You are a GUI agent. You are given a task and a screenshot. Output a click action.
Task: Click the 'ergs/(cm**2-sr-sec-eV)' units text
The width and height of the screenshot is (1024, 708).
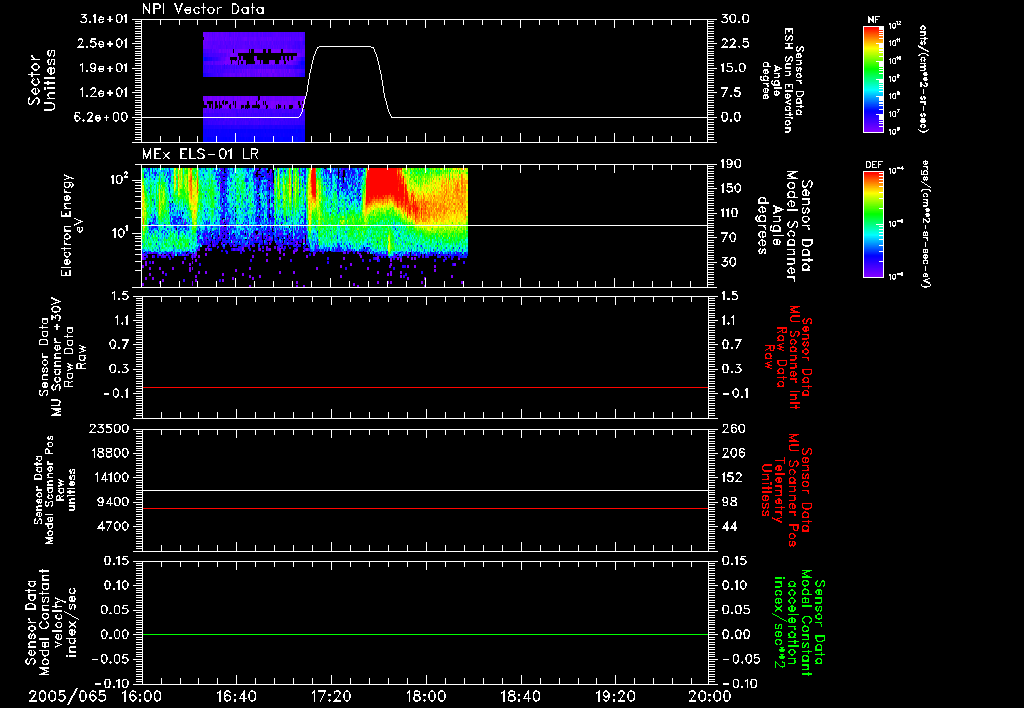(925, 223)
